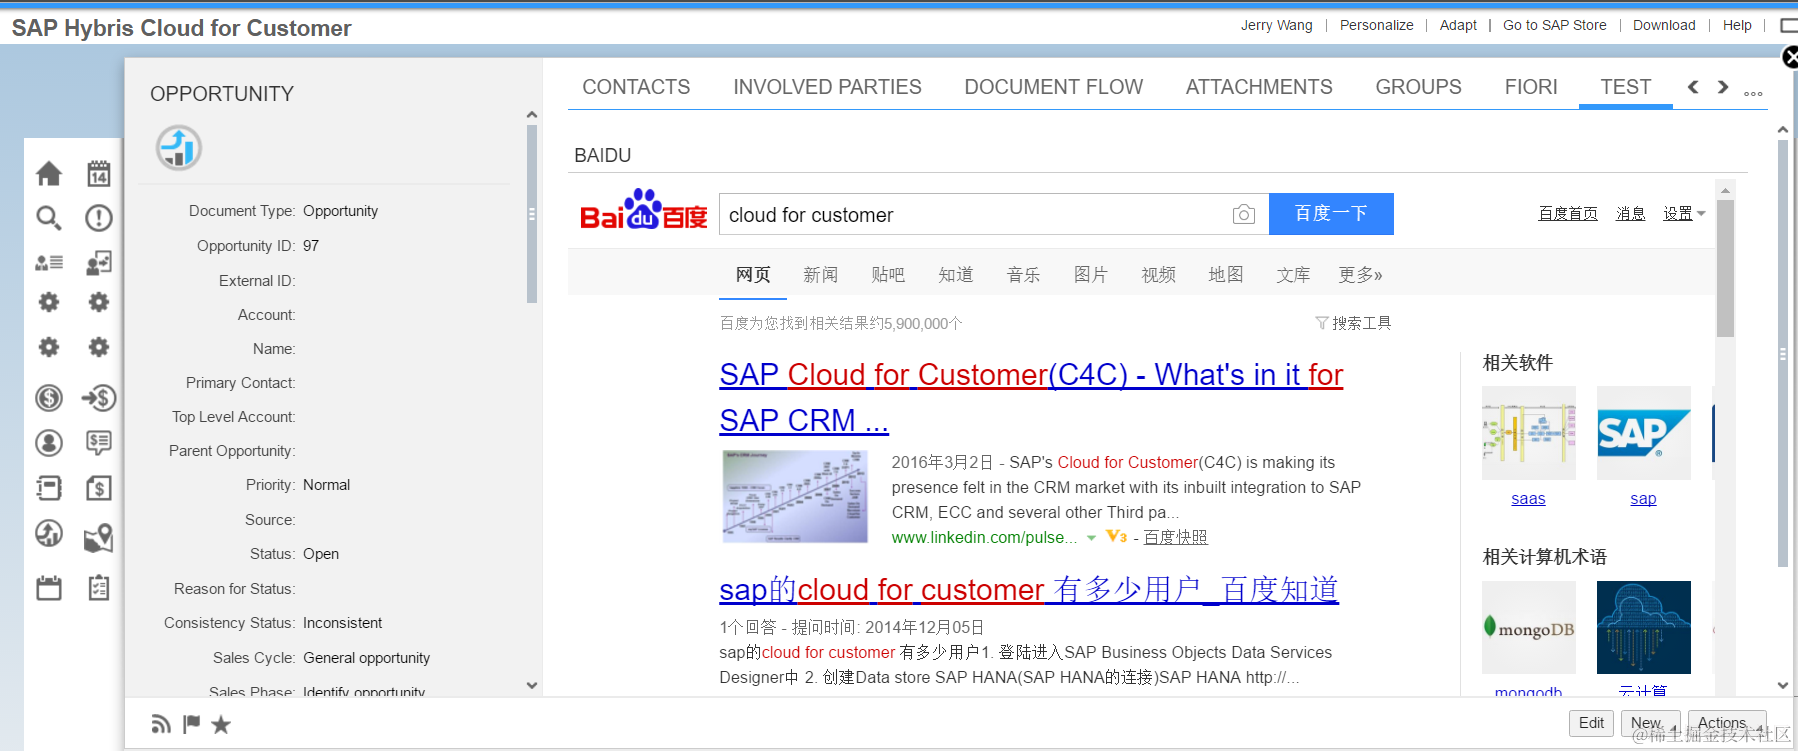
Task: Click the opportunity chart icon under OPPORTUNITY heading
Action: [179, 148]
